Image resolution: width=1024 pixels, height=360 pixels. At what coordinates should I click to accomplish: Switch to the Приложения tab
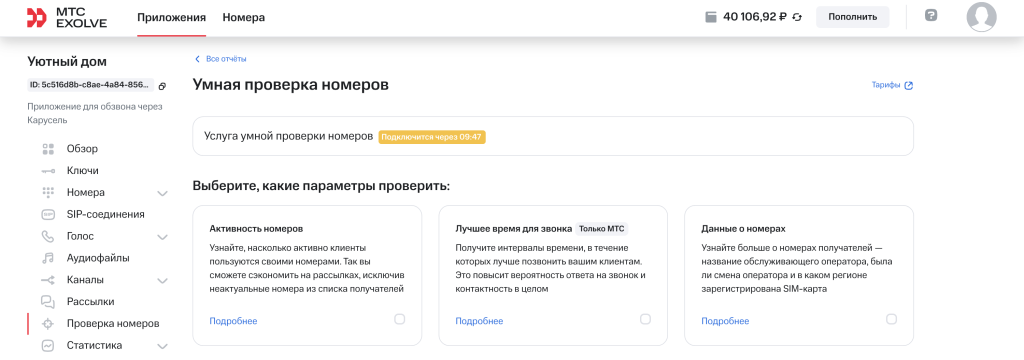(171, 18)
